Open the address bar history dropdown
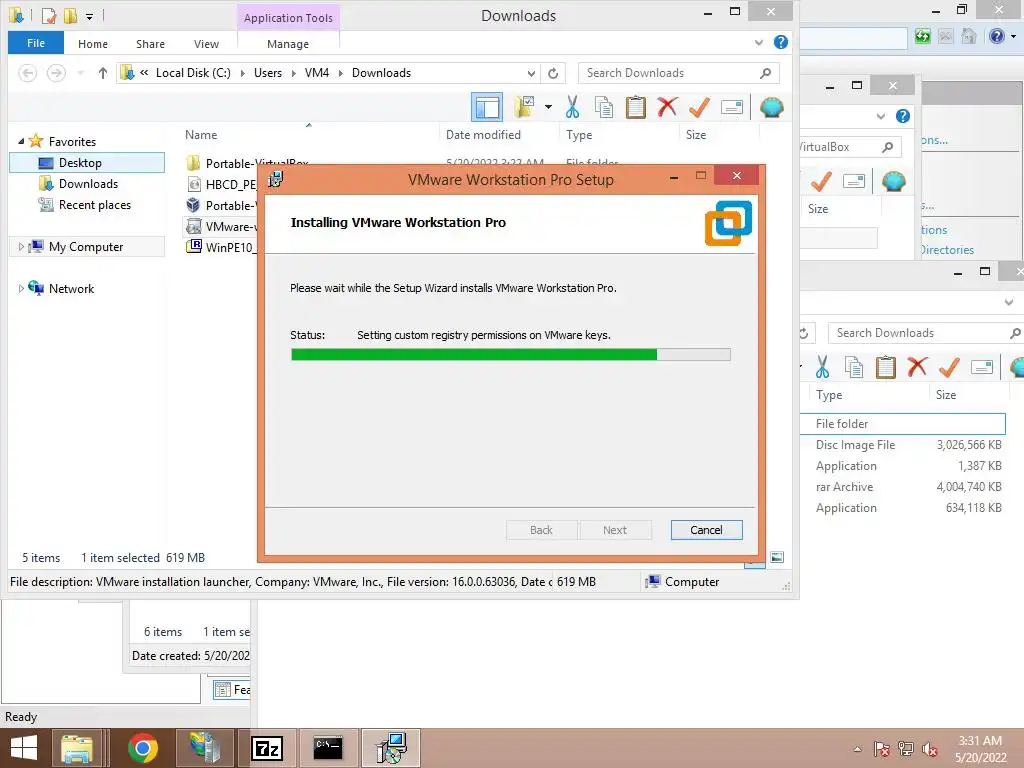This screenshot has height=768, width=1024. pyautogui.click(x=532, y=73)
